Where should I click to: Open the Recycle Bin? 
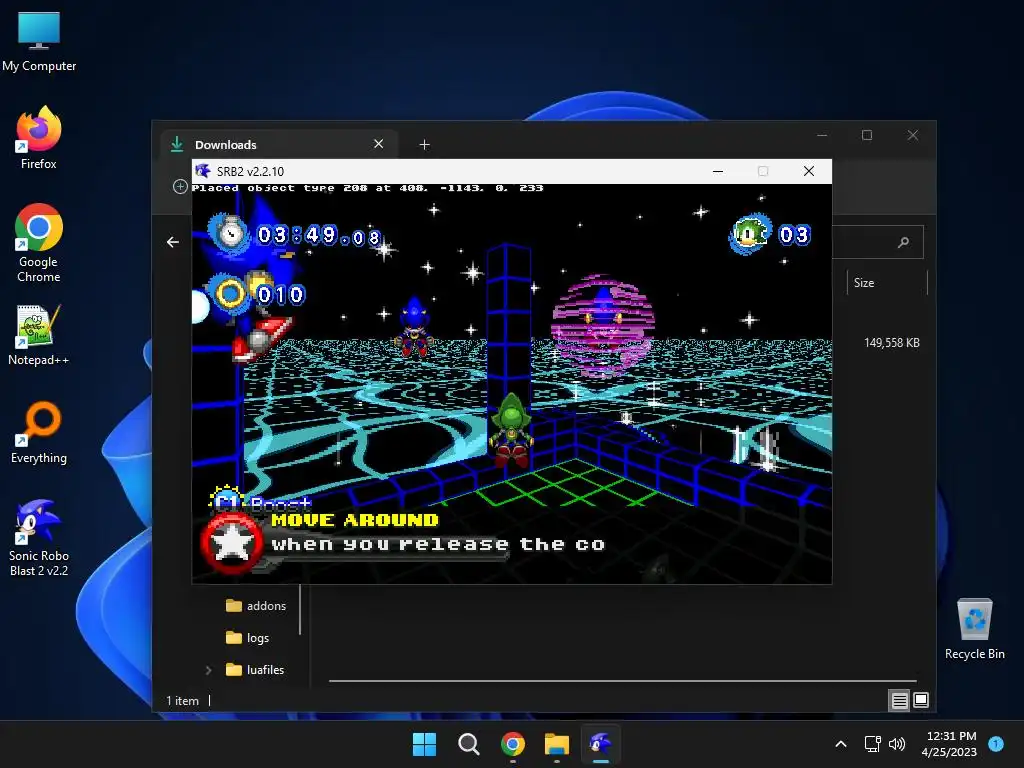point(974,628)
